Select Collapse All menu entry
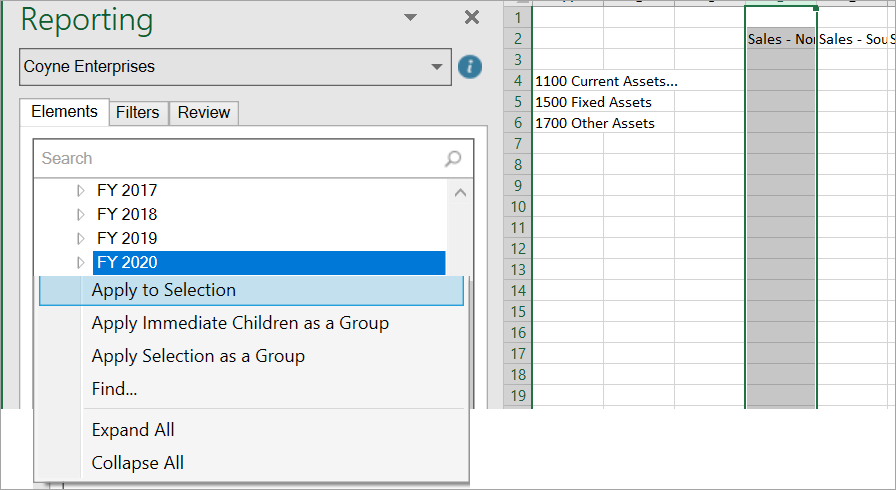 251,463
